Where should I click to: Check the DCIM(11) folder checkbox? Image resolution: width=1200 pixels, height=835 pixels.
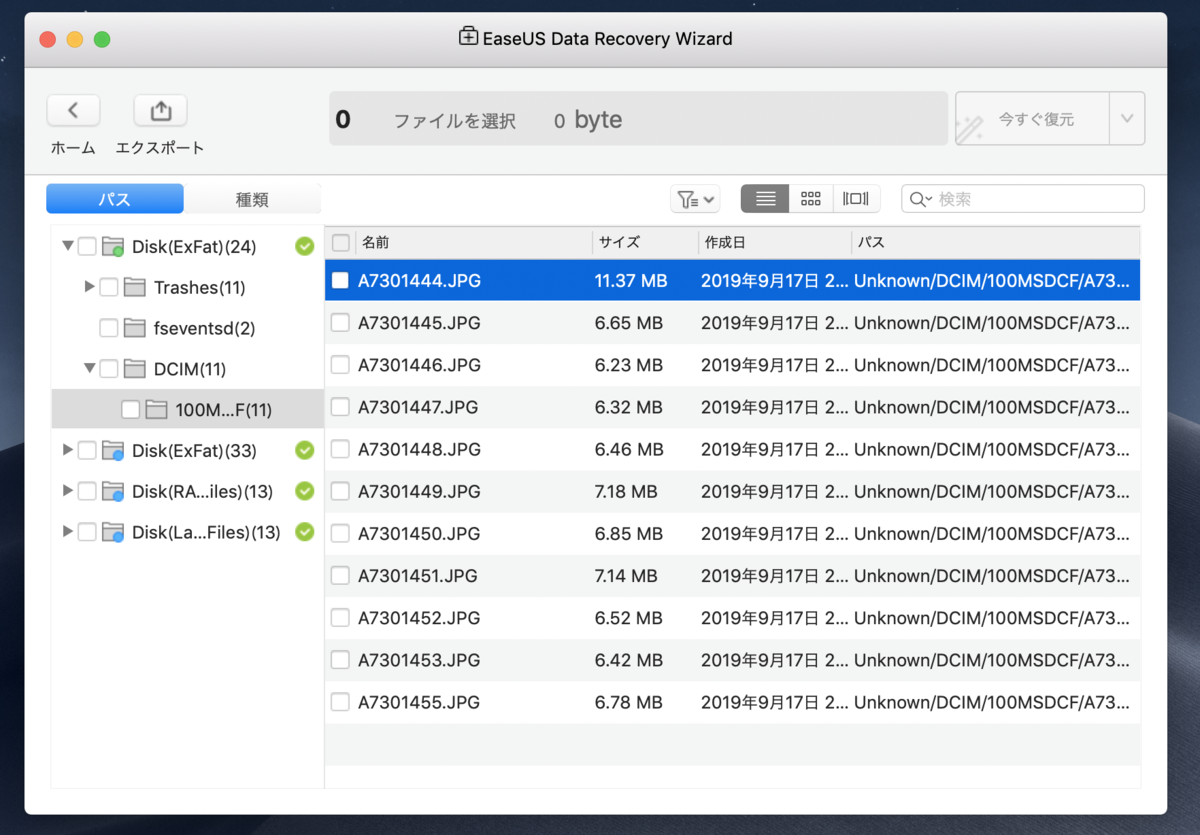pos(109,369)
